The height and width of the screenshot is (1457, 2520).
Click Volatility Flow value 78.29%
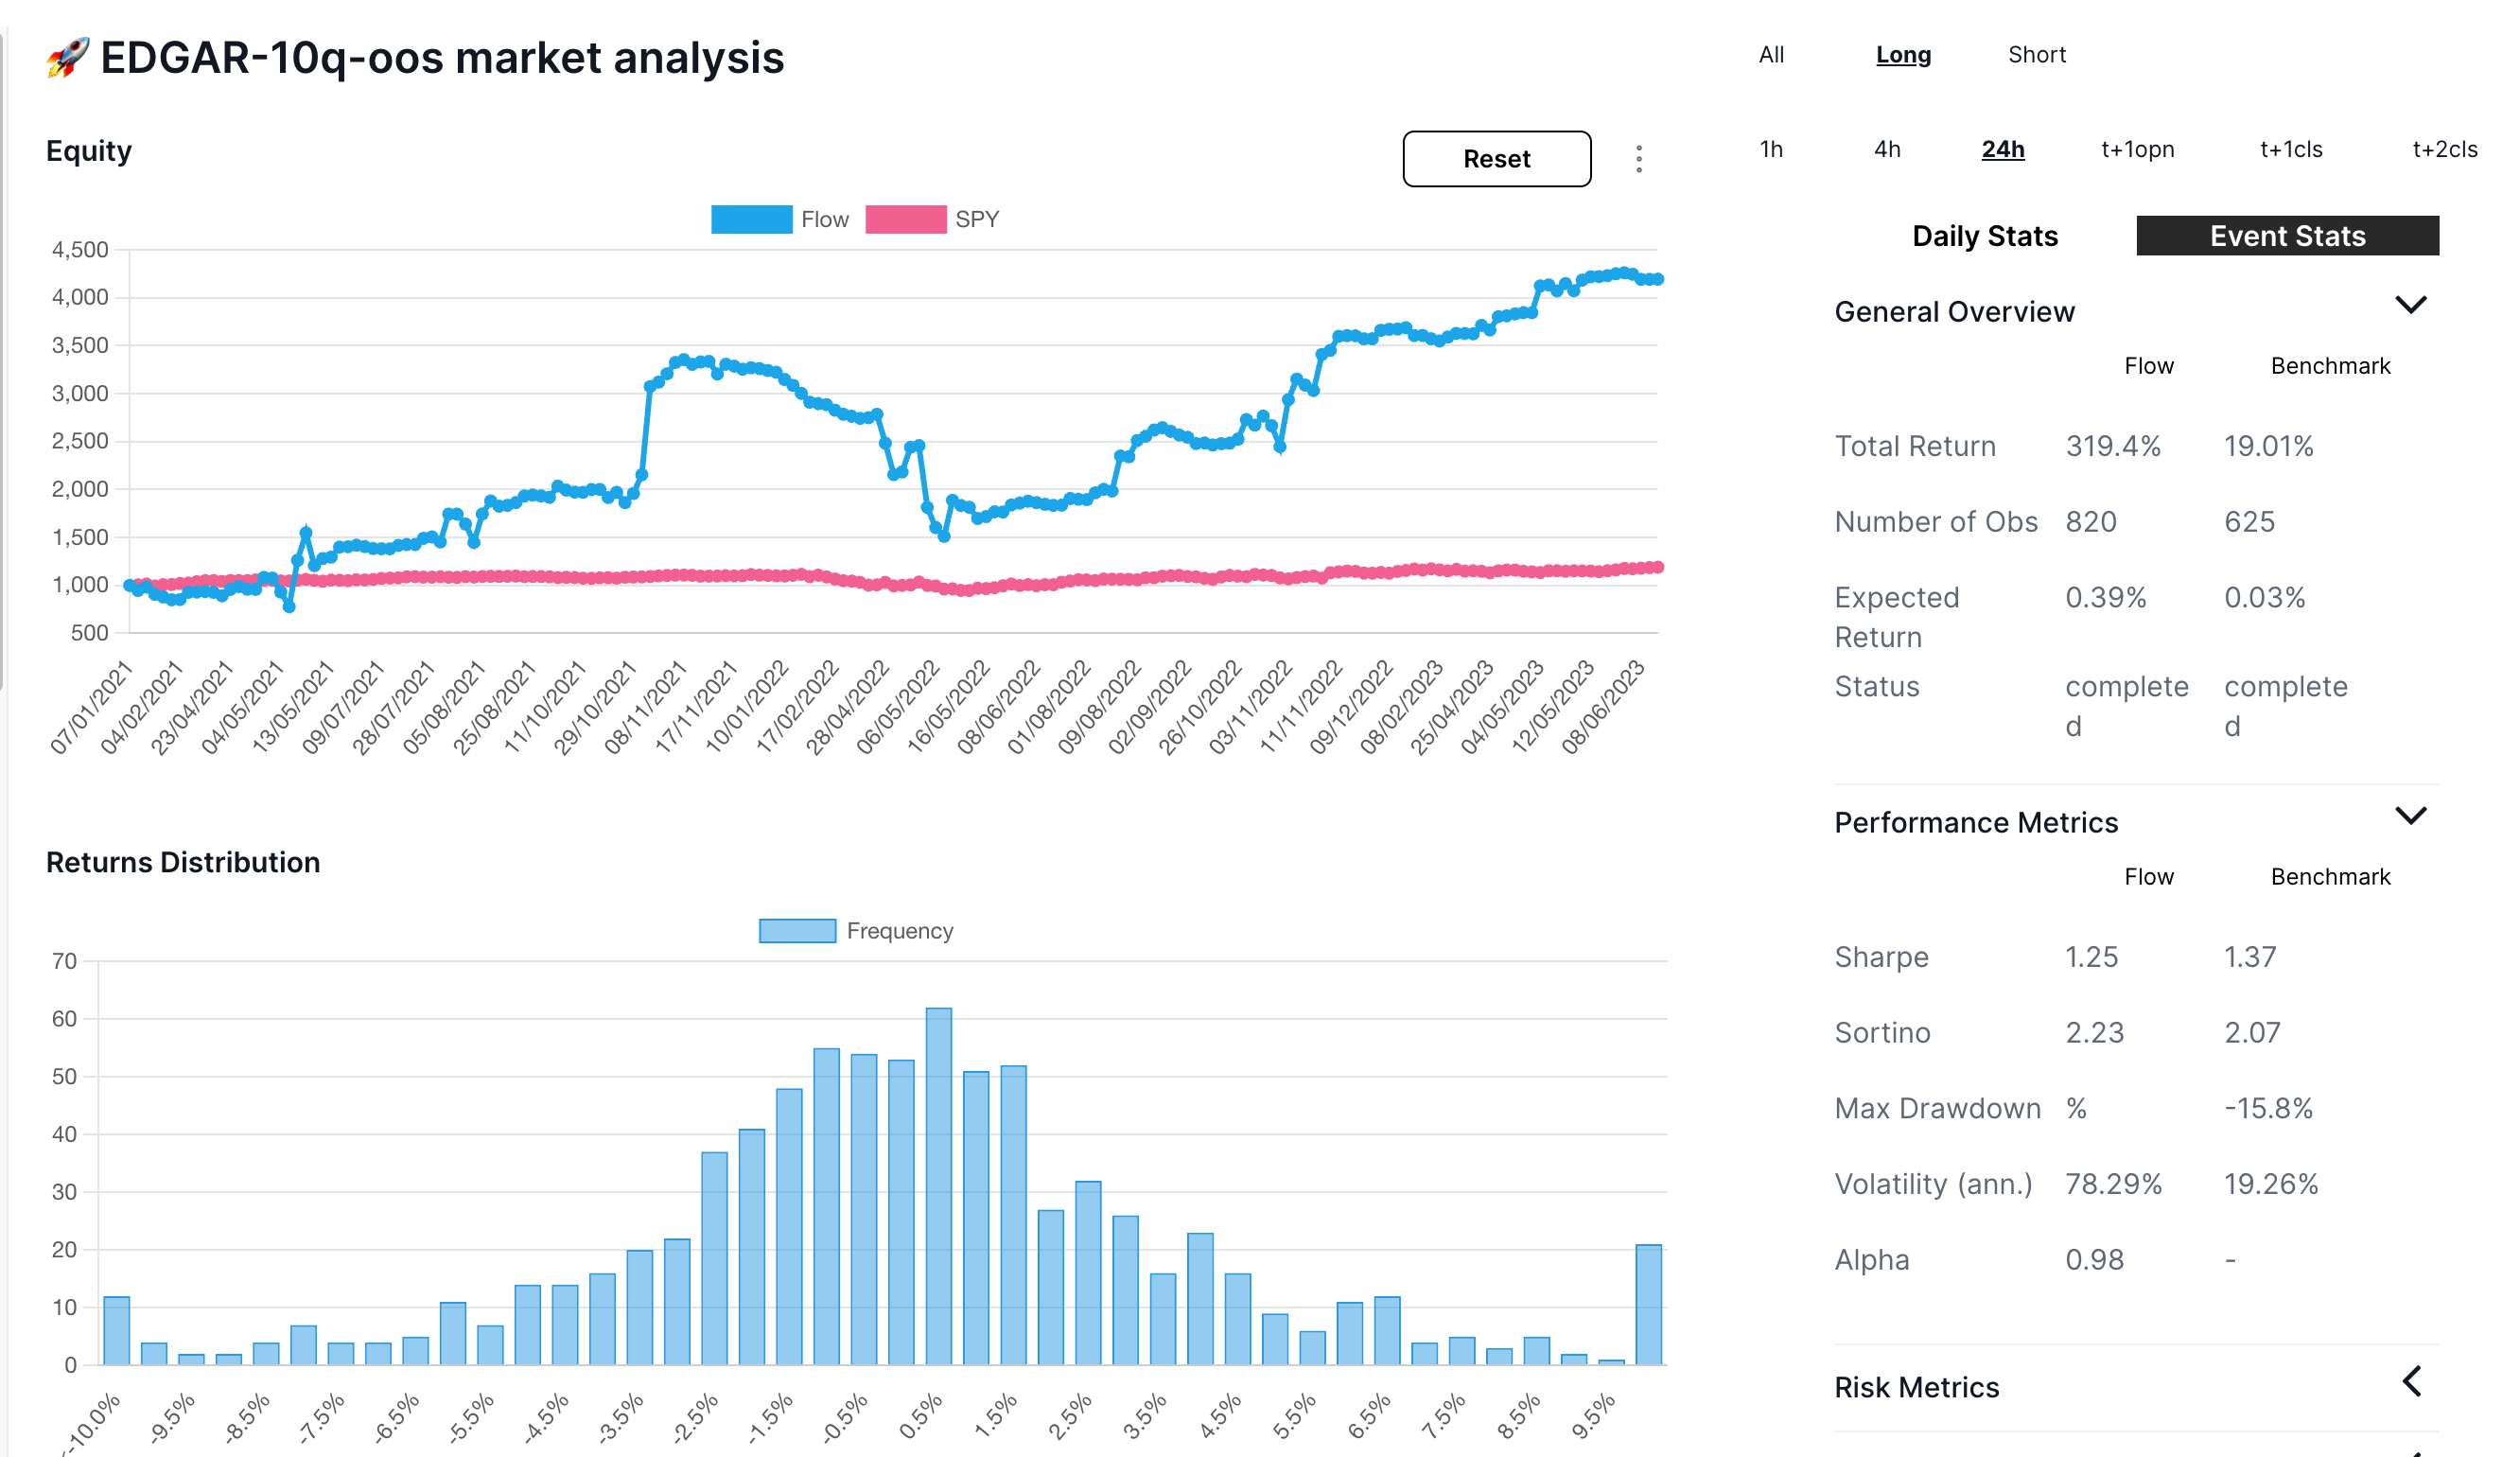coord(2113,1185)
